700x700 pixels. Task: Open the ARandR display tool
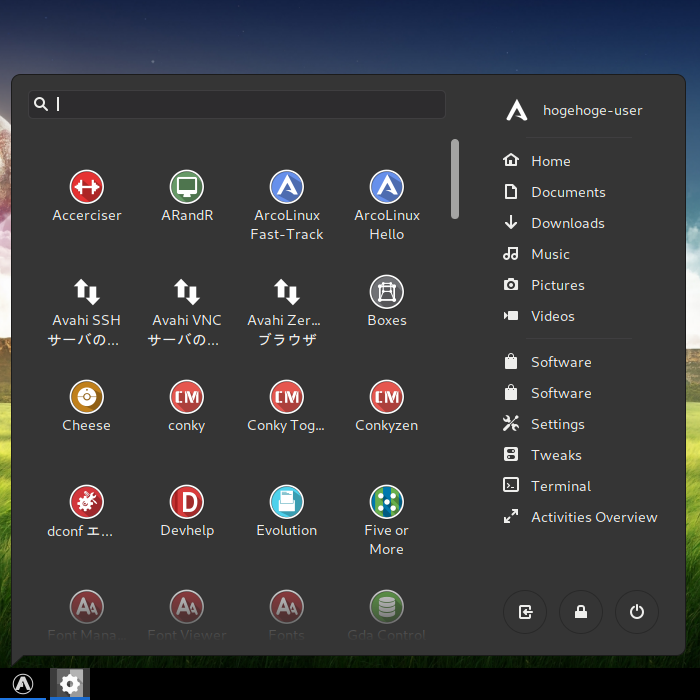(187, 196)
